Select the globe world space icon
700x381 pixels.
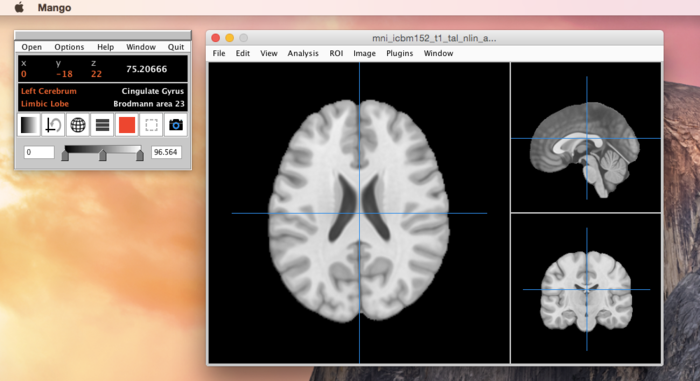78,125
